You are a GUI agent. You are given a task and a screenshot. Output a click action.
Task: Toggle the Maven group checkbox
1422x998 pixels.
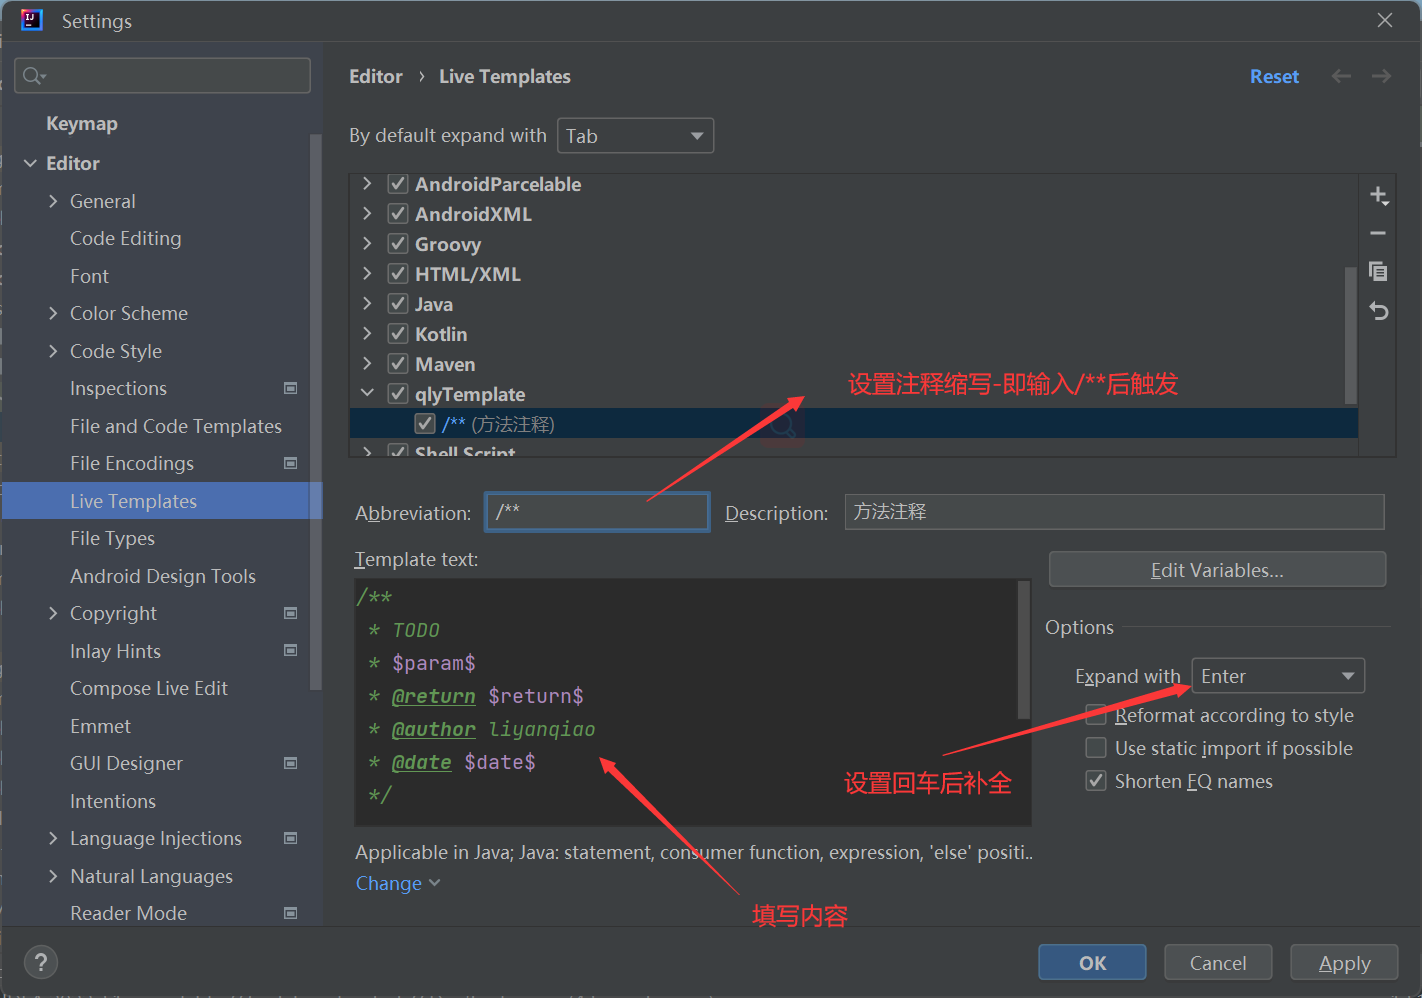pyautogui.click(x=398, y=364)
